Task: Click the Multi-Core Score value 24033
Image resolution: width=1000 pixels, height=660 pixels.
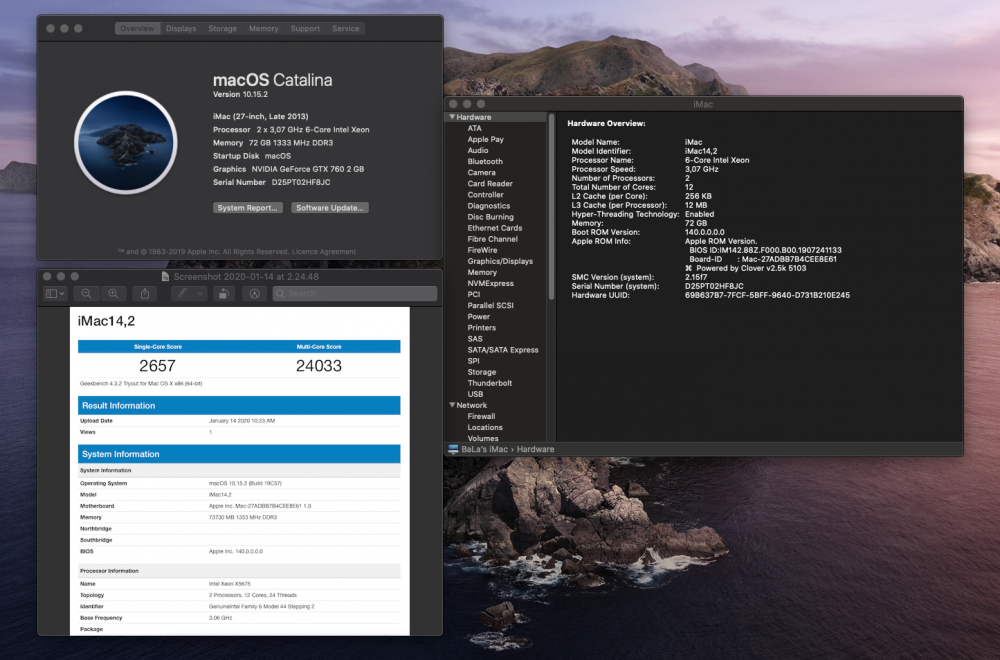Action: [319, 366]
